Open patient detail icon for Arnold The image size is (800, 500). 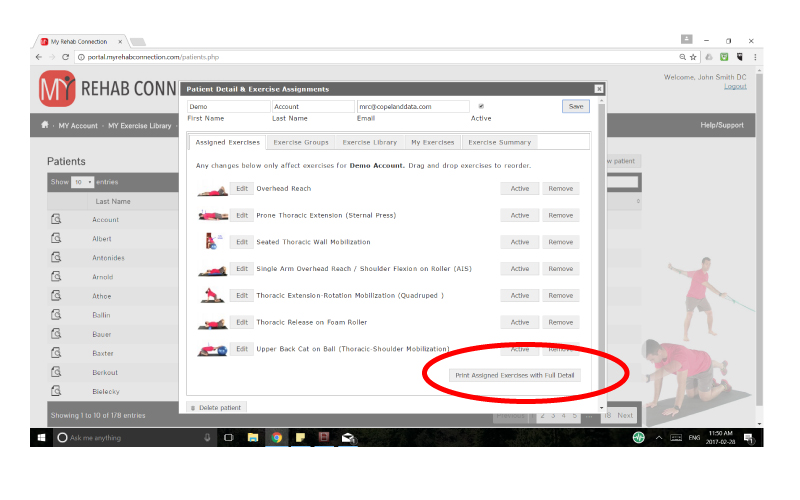pyautogui.click(x=56, y=277)
